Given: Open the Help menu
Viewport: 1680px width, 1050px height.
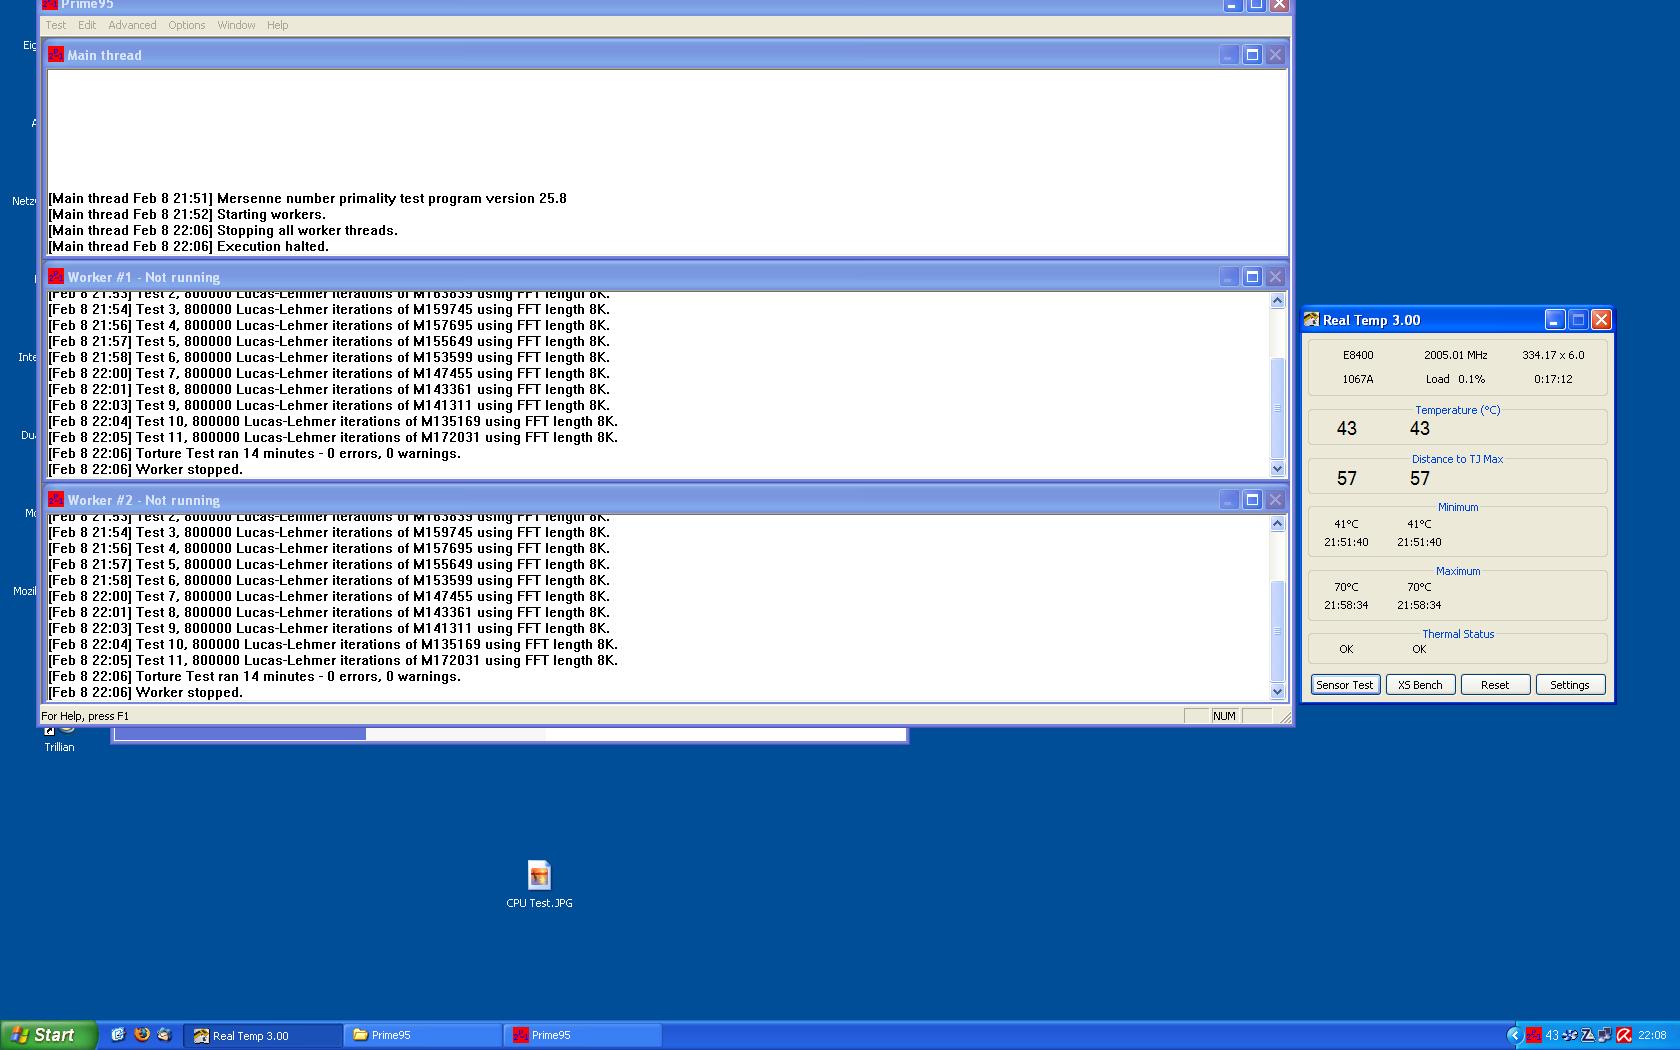Looking at the screenshot, I should (277, 25).
